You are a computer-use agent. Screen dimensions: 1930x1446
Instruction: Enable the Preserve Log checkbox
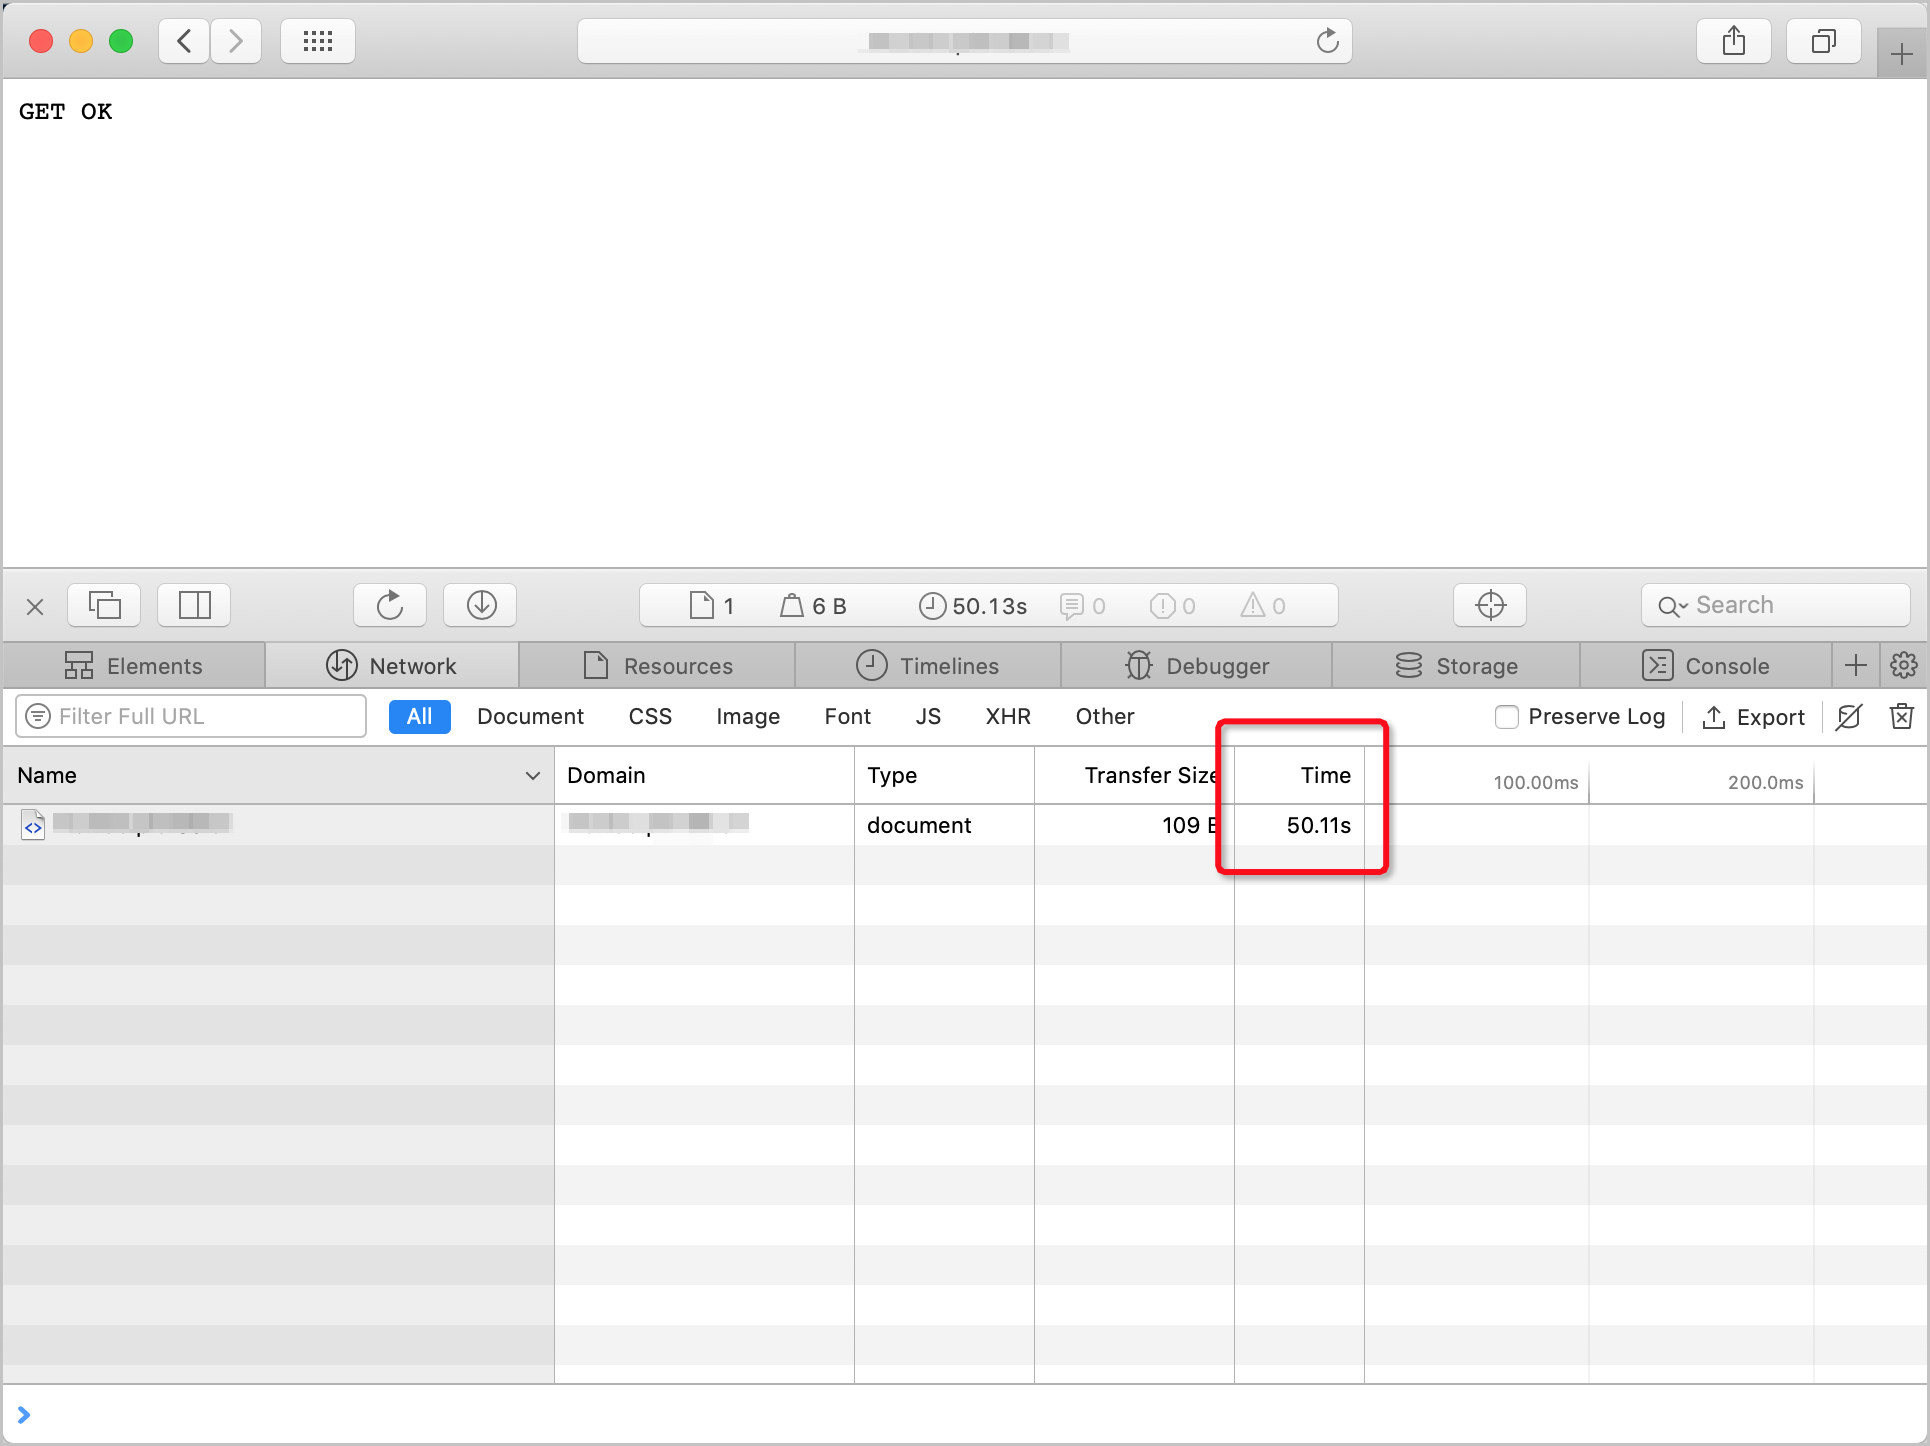tap(1506, 716)
